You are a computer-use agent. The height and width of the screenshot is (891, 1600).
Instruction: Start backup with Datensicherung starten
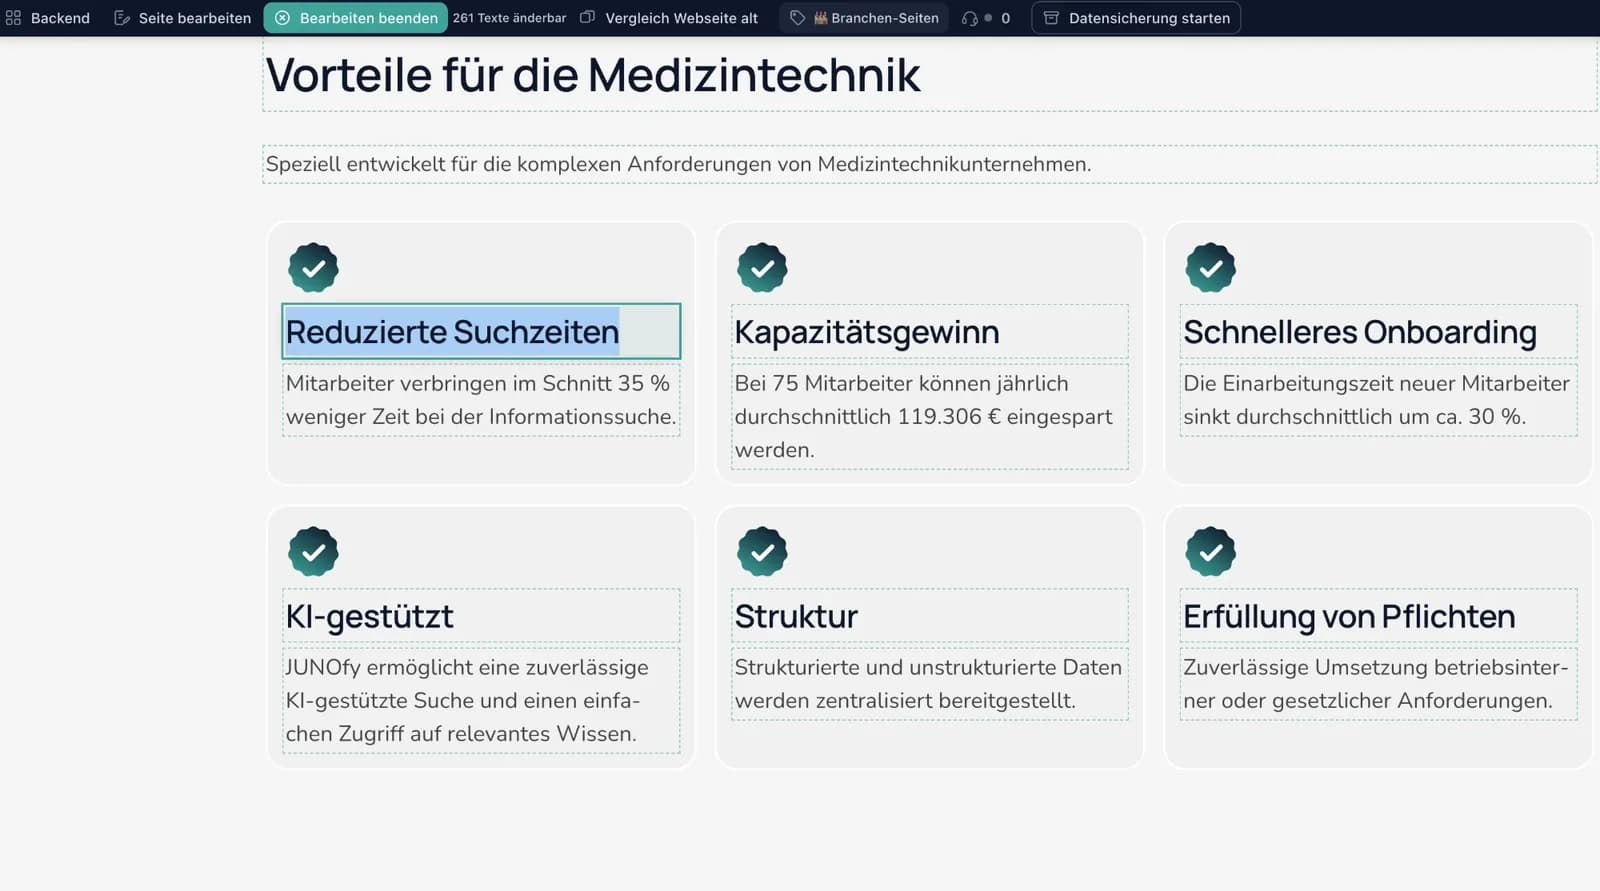[1136, 18]
